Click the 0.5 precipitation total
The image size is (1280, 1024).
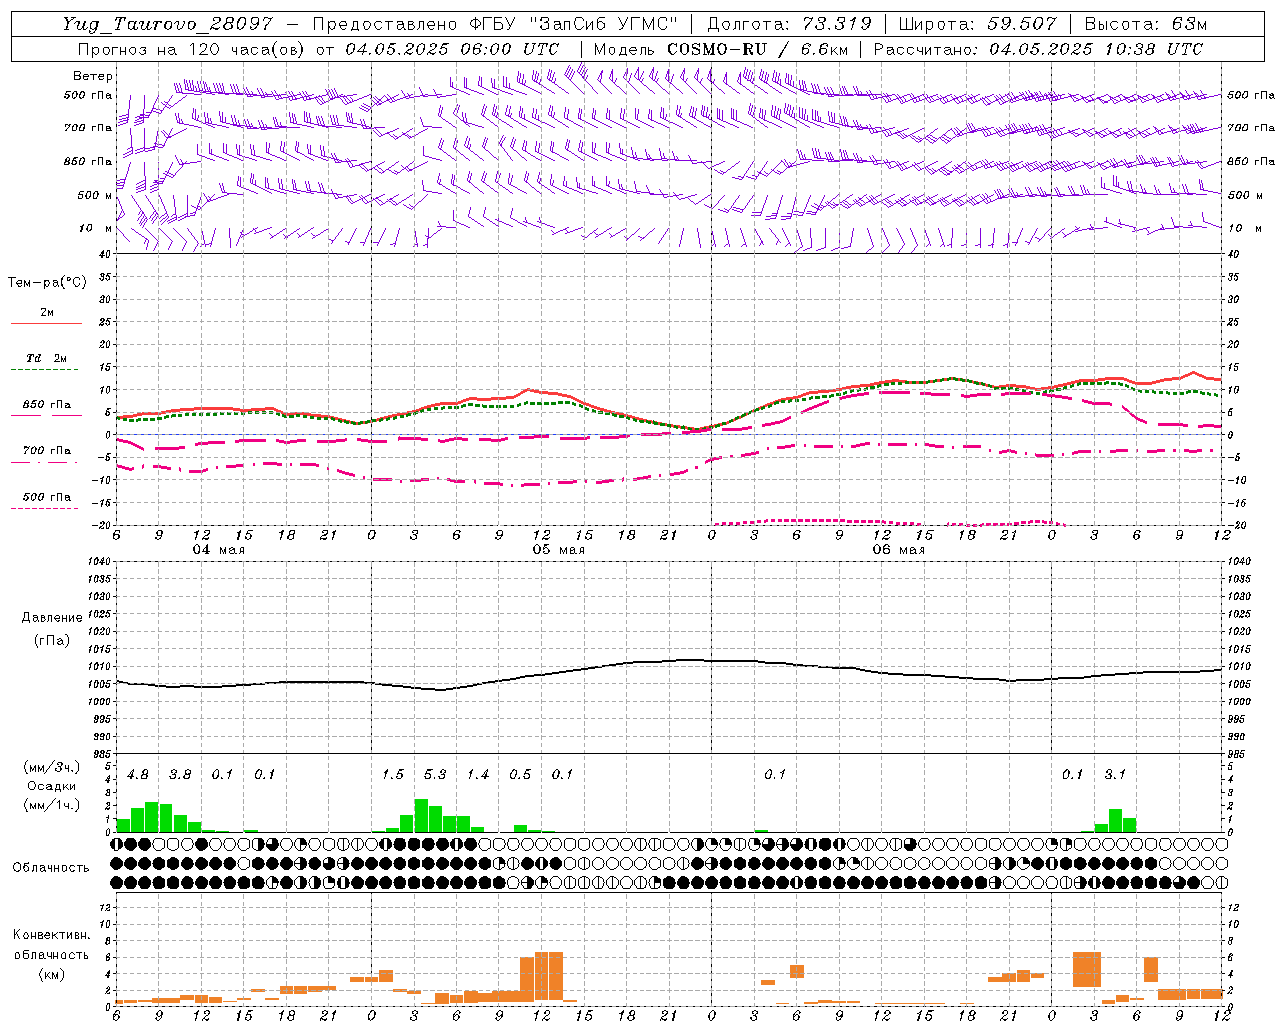pos(520,774)
